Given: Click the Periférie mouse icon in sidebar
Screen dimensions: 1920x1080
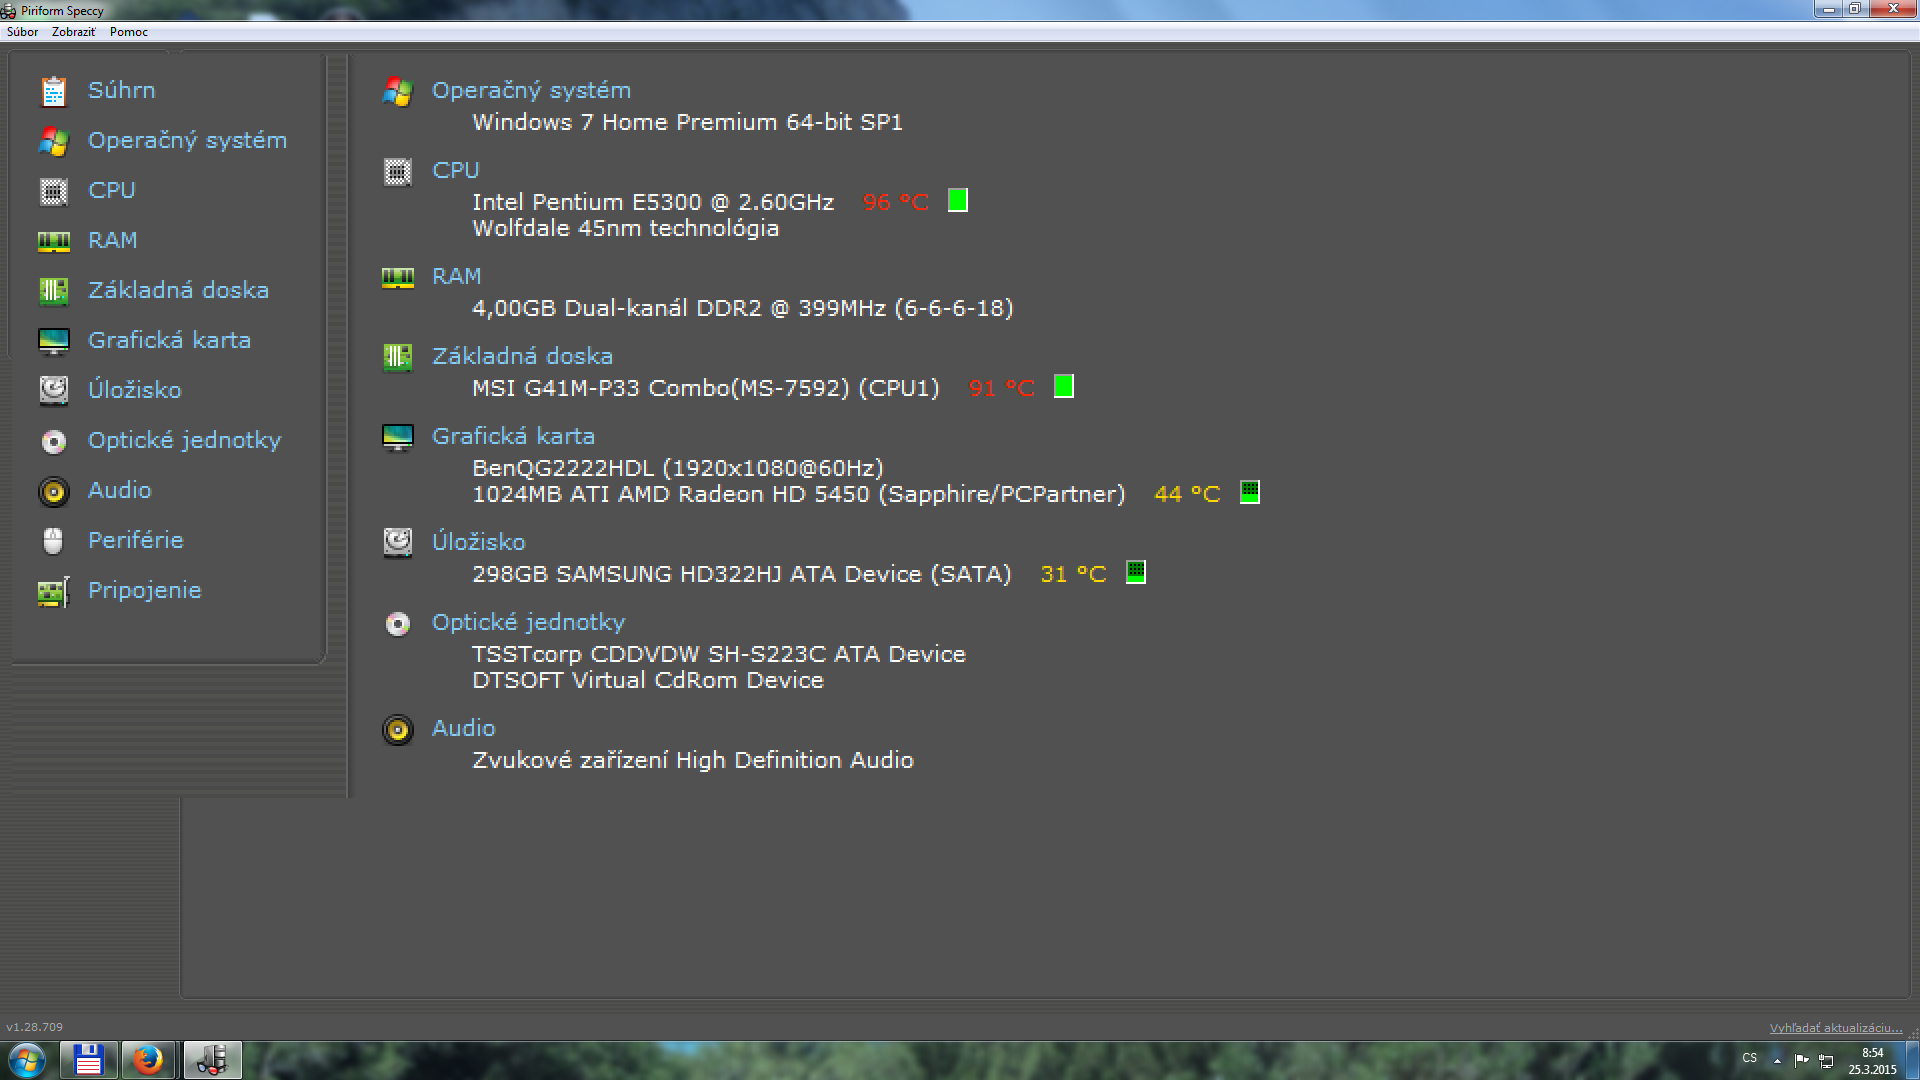Looking at the screenshot, I should 54,541.
